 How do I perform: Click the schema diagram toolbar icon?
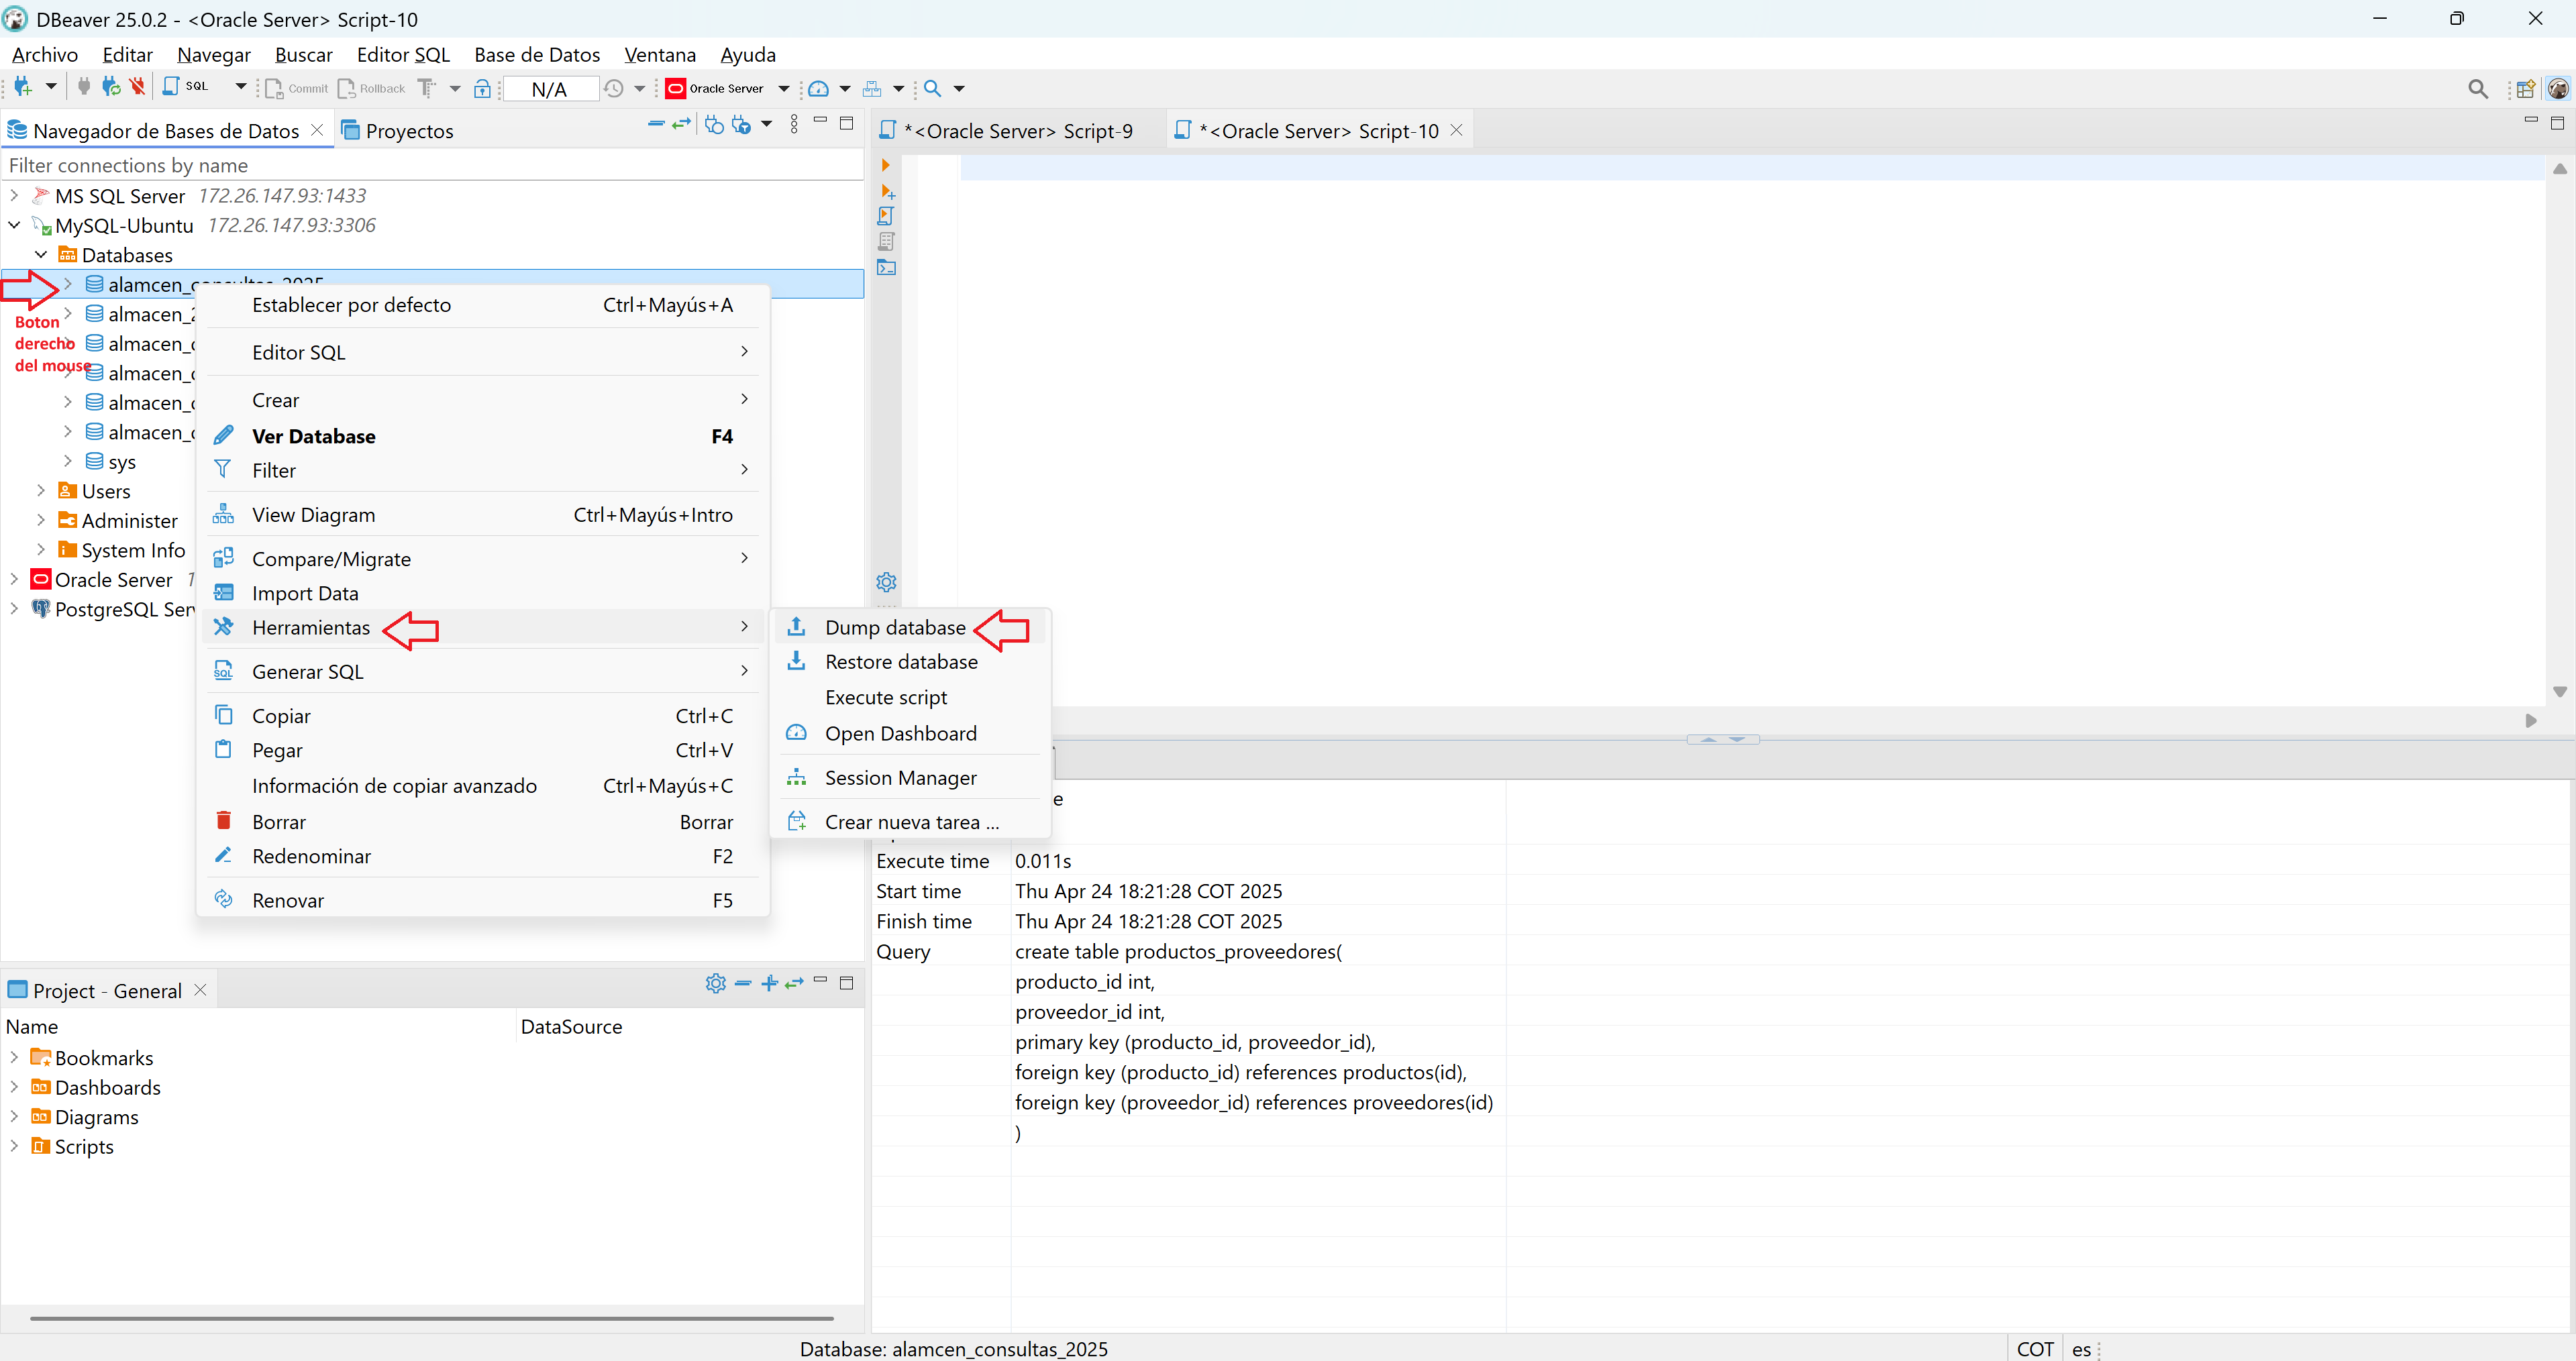(872, 88)
